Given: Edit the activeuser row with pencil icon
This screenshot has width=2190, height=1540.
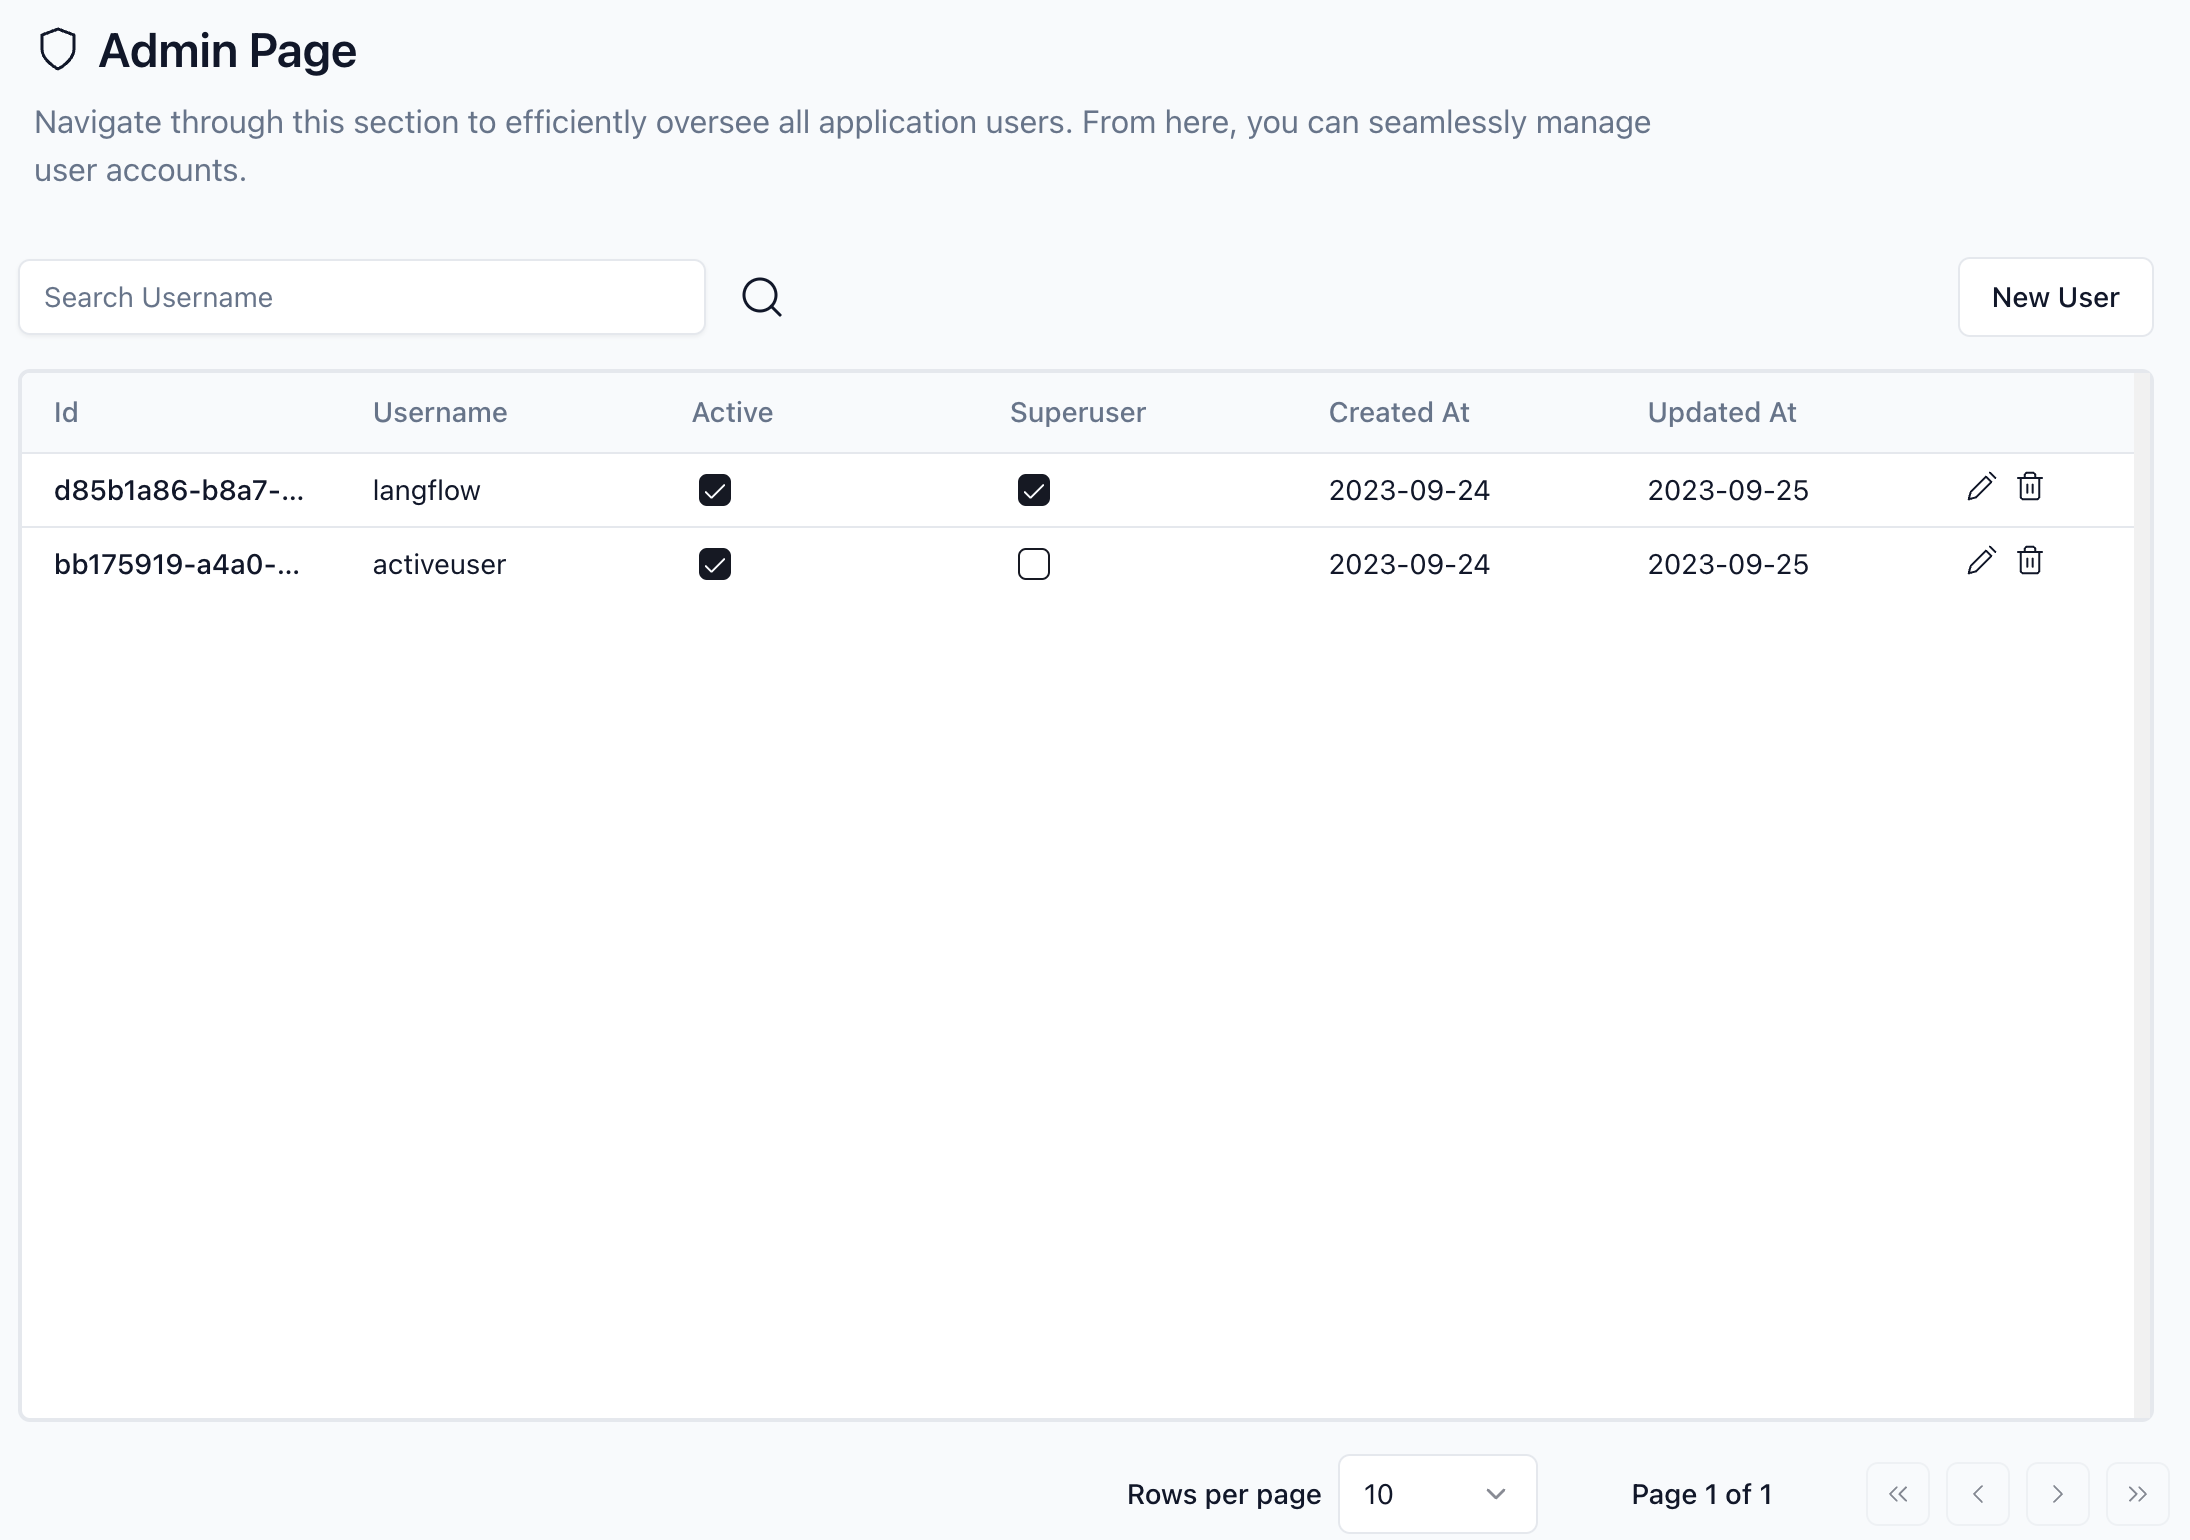Looking at the screenshot, I should (1981, 561).
